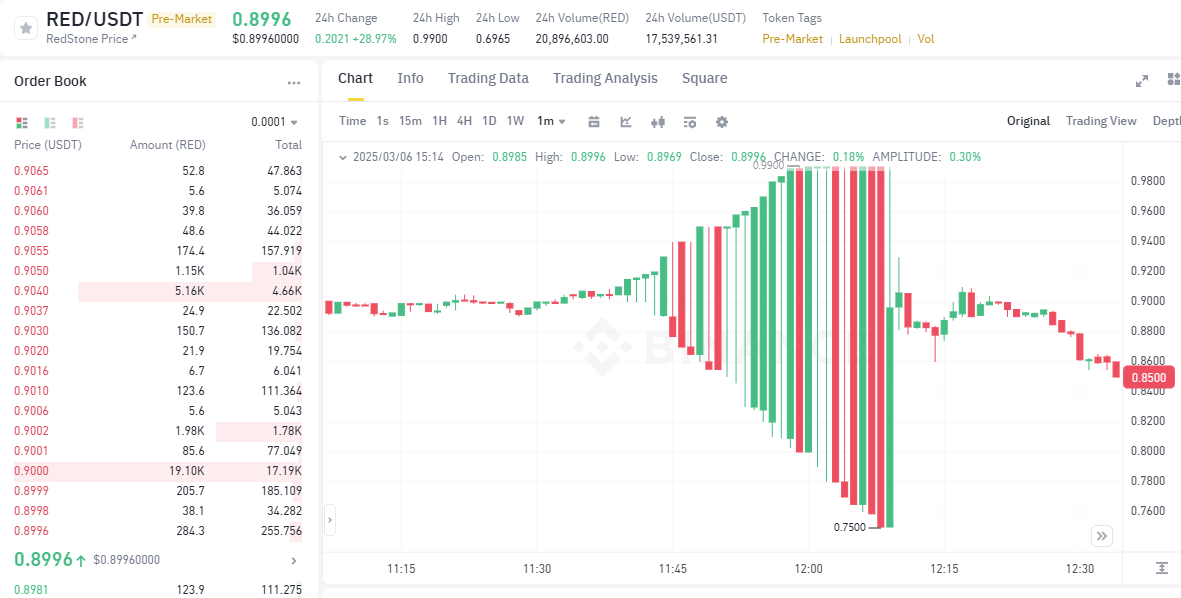Jump to latest candles double arrow button
Viewport: 1181px width, 598px height.
pyautogui.click(x=1102, y=536)
